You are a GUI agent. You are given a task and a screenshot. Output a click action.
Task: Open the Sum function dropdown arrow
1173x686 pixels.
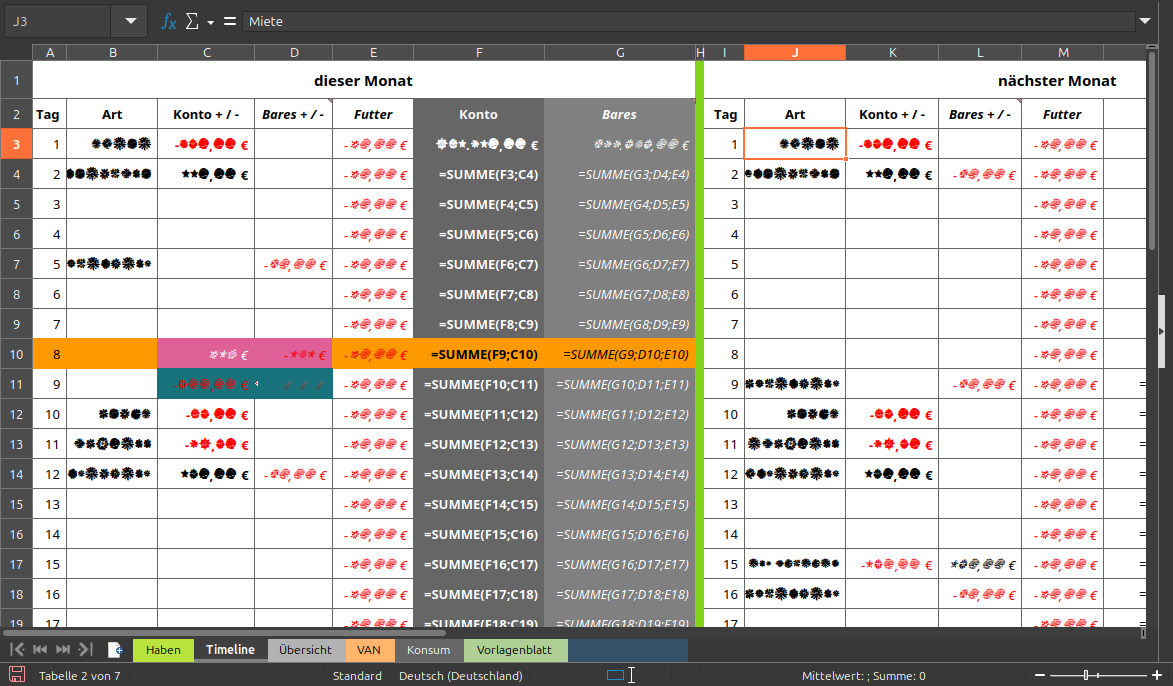click(211, 22)
